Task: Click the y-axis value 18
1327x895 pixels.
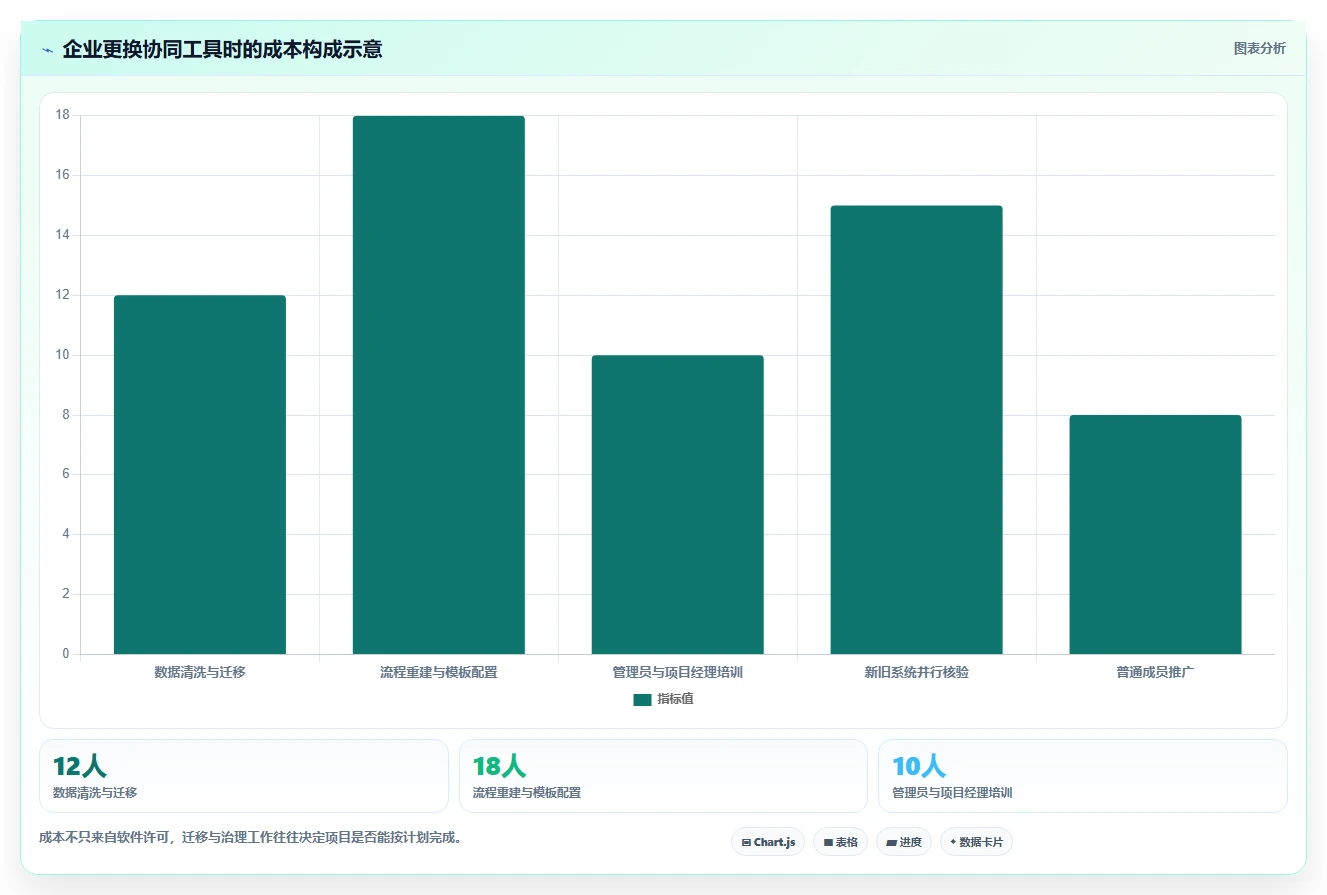Action: 63,115
